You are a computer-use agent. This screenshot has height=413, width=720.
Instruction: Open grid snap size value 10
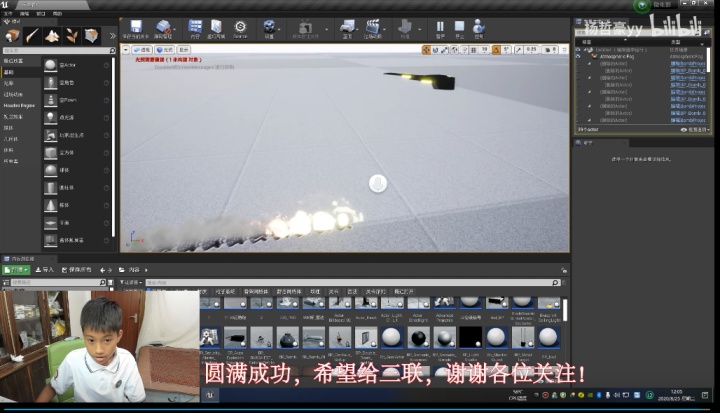[x=484, y=50]
